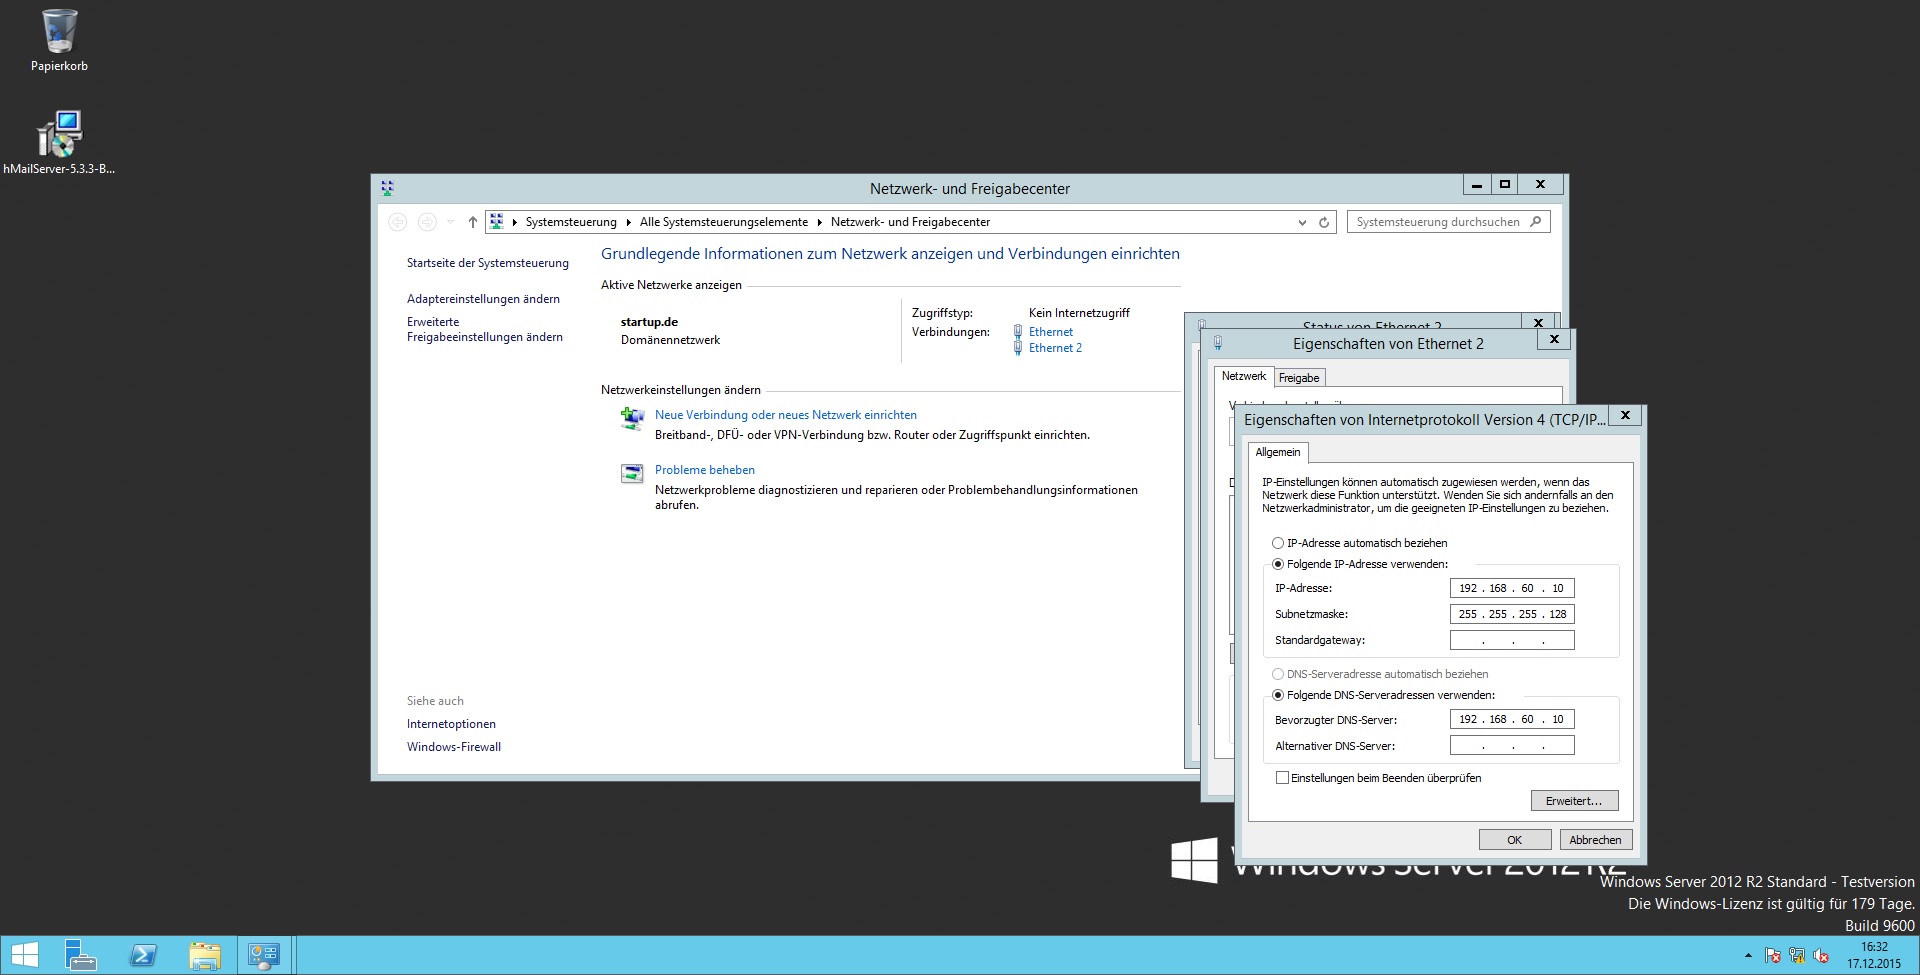Go up one level in Control Panel

(x=473, y=222)
